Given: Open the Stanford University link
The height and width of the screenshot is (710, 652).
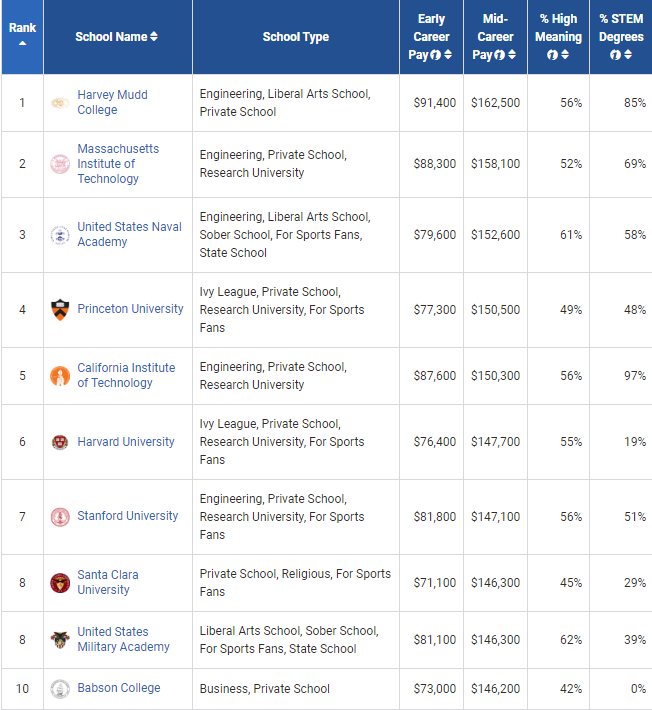Looking at the screenshot, I should coord(127,516).
